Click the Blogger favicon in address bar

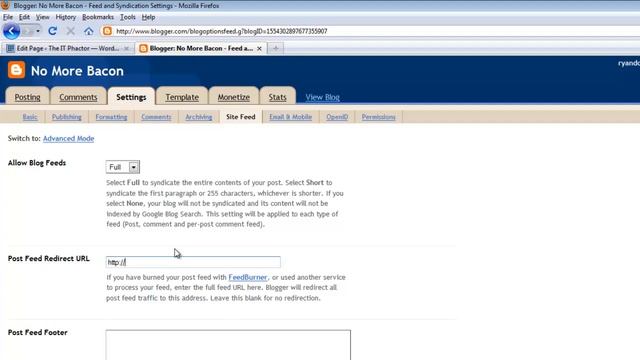tap(107, 31)
